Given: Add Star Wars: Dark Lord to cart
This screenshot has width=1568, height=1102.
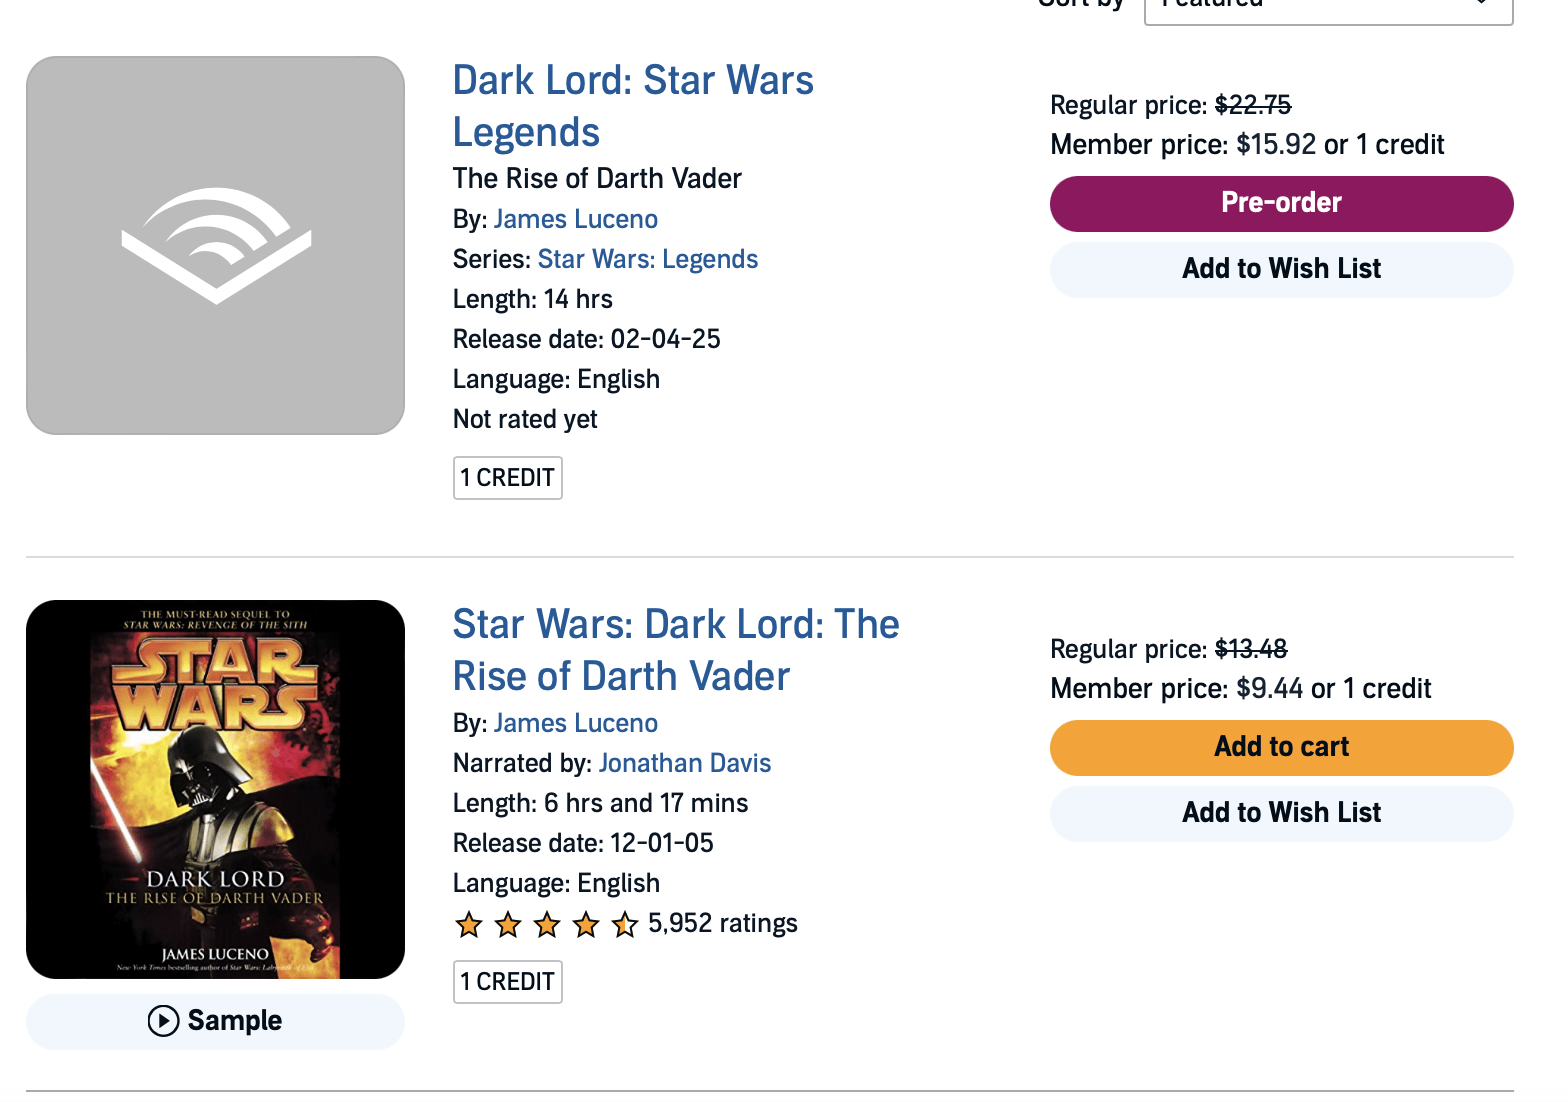Looking at the screenshot, I should [1280, 747].
